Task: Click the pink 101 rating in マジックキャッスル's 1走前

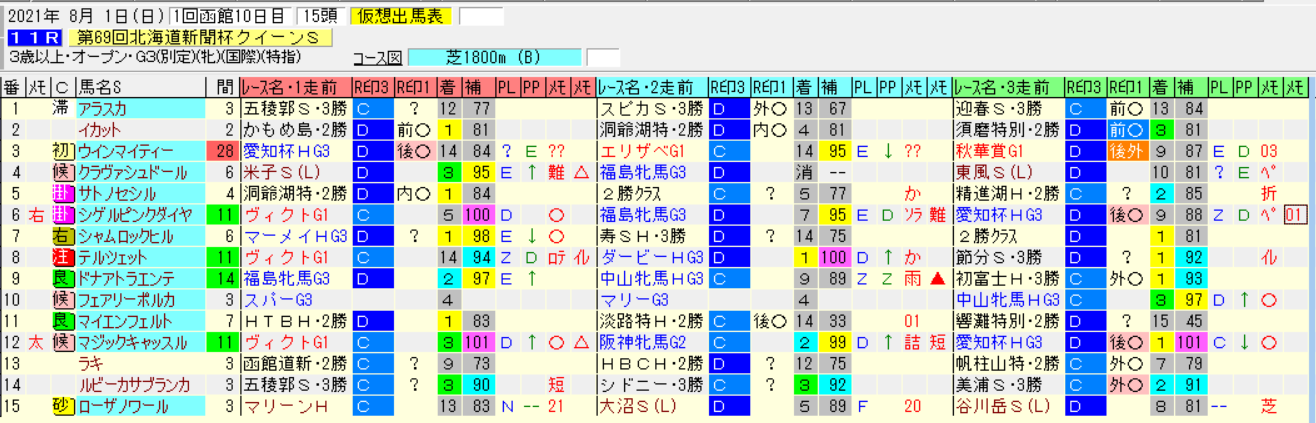Action: click(480, 342)
